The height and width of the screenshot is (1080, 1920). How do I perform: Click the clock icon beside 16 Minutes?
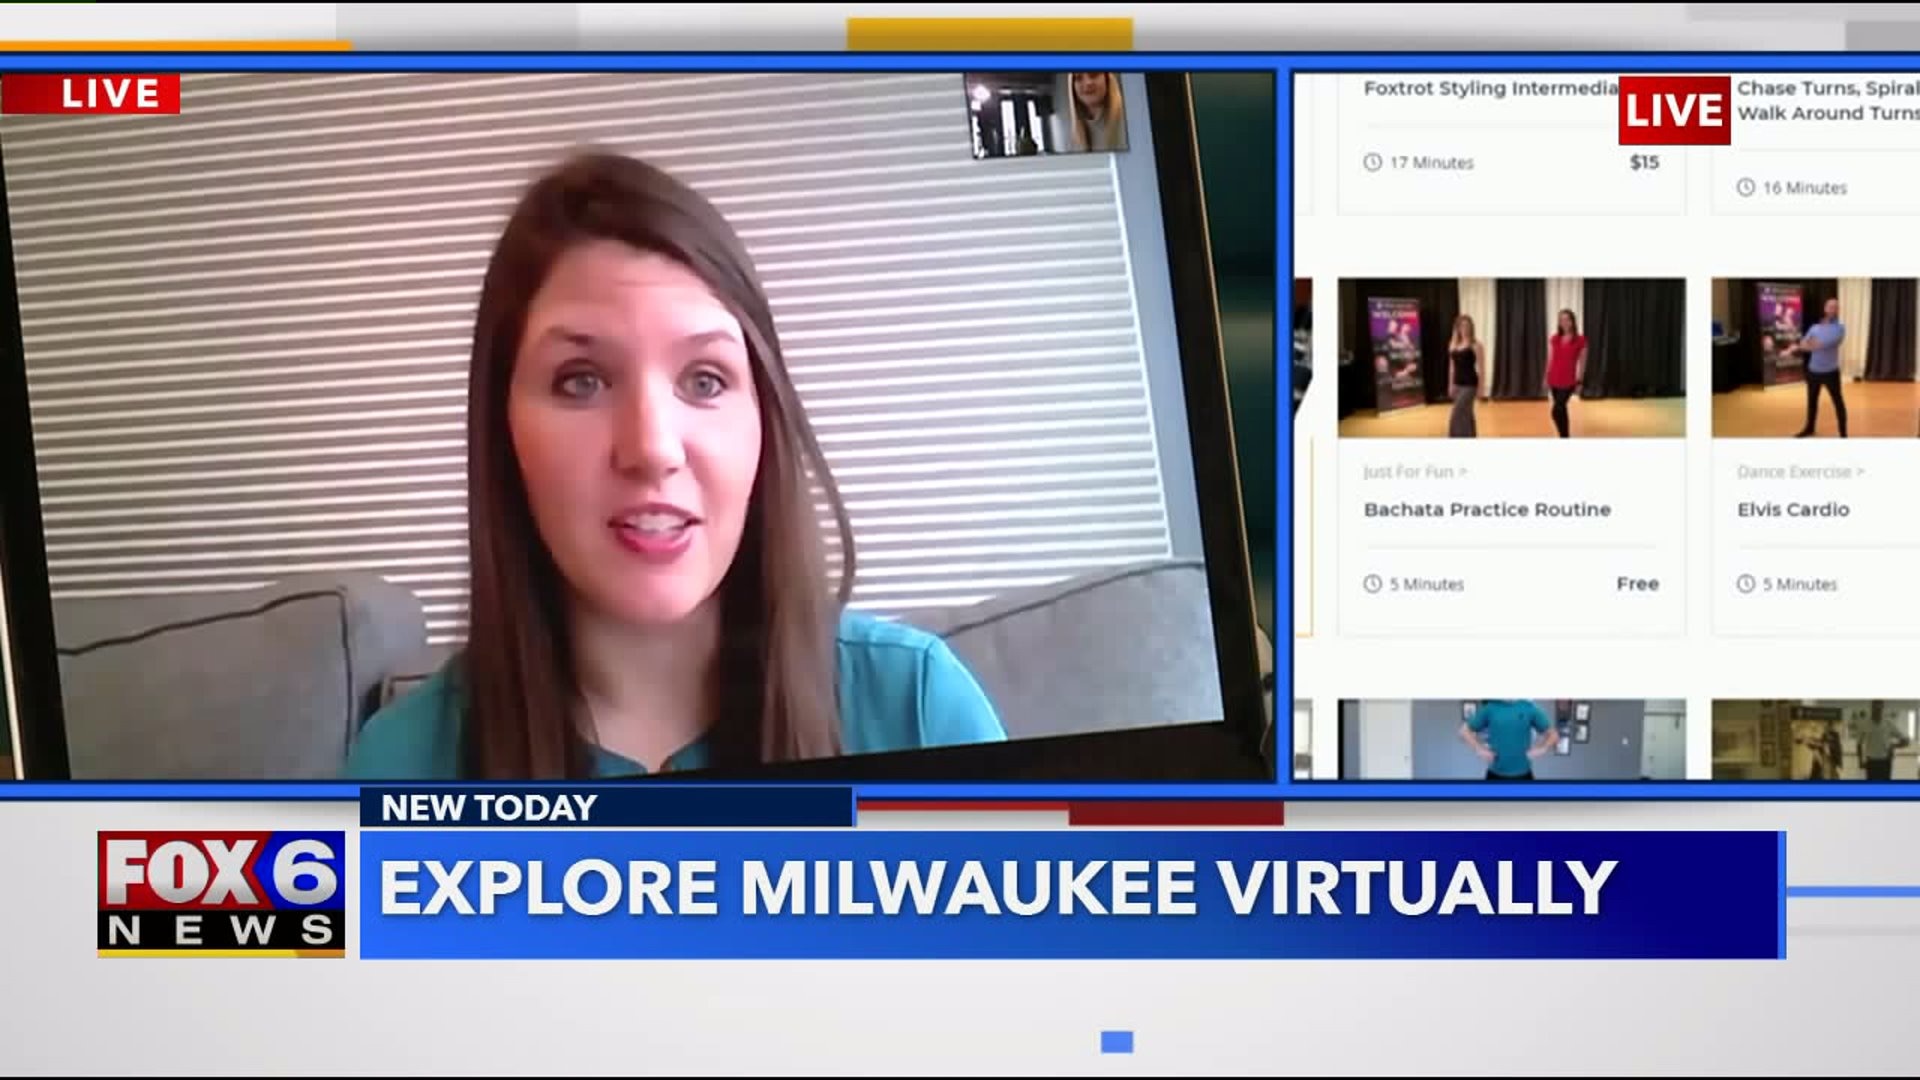tap(1745, 187)
